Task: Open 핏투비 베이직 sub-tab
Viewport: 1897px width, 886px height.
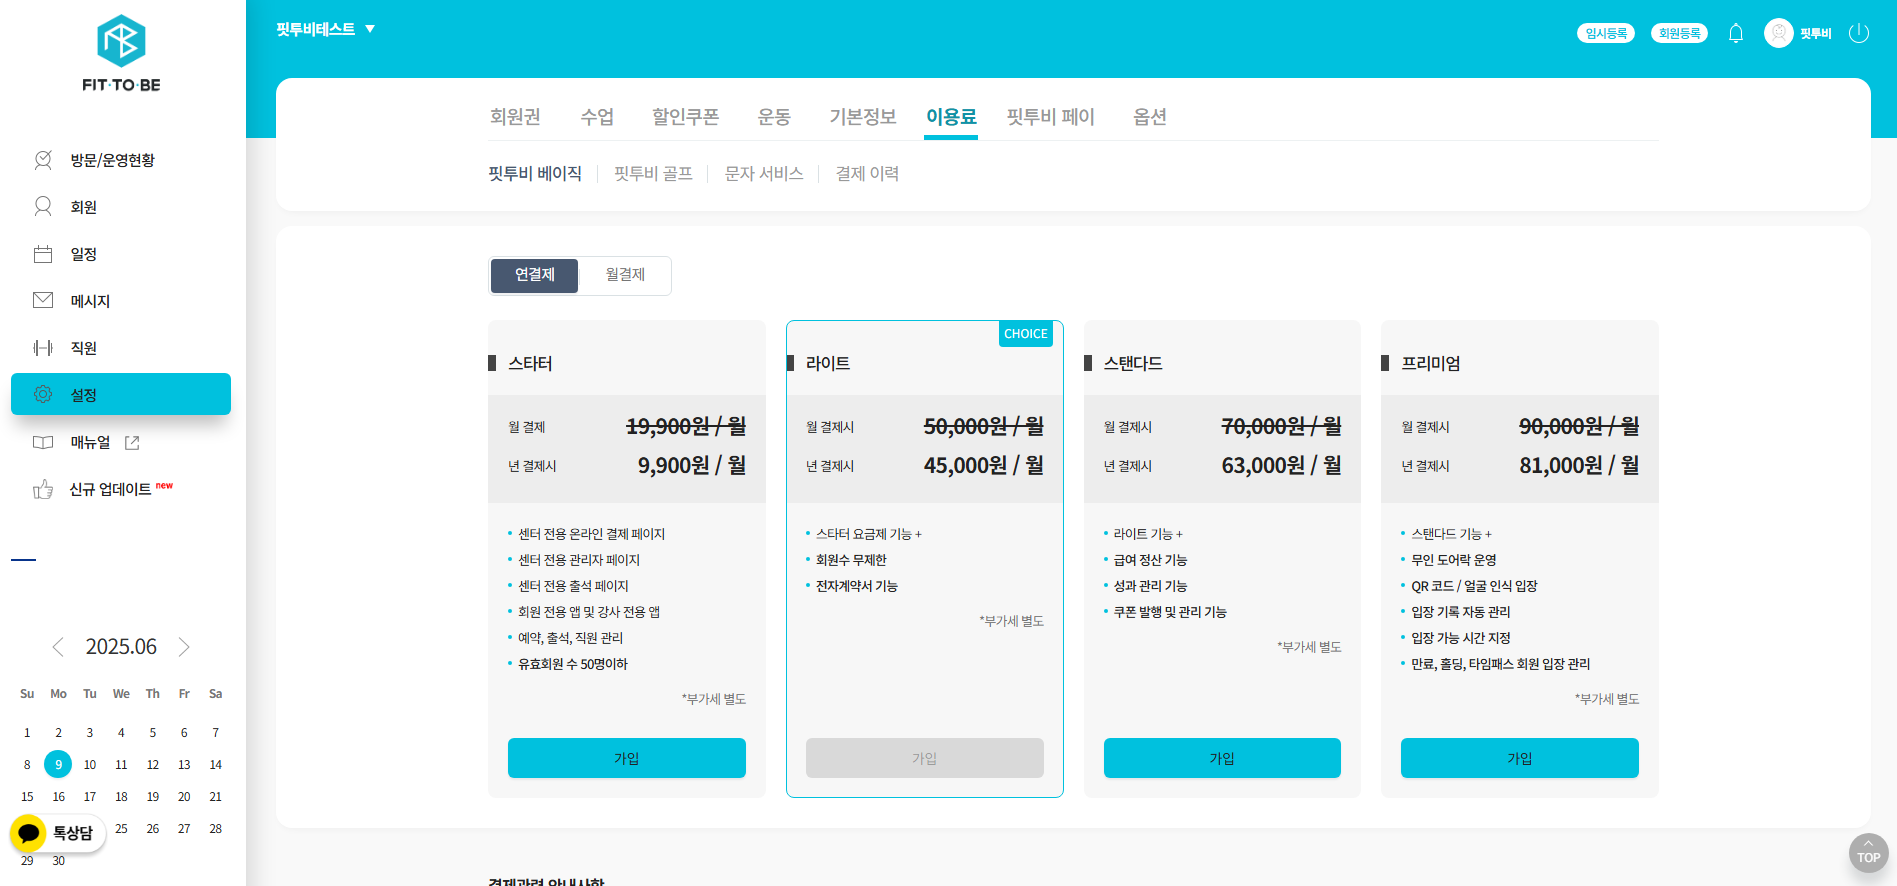Action: click(535, 174)
